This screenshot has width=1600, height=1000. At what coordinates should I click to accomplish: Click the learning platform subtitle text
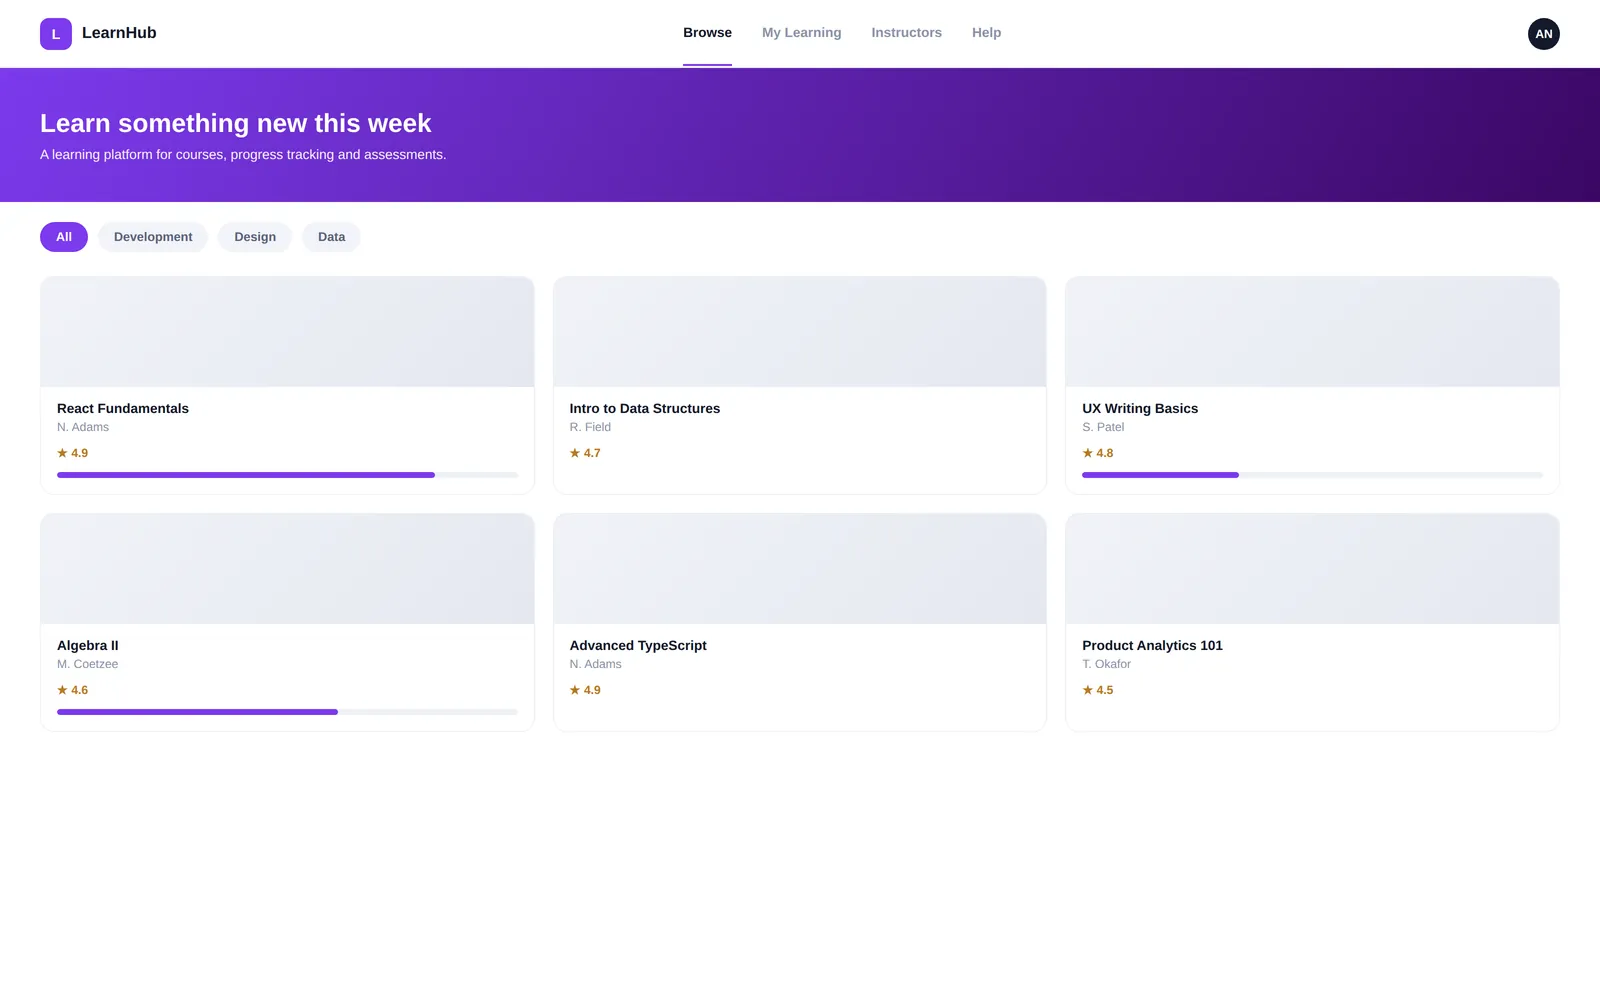pos(243,155)
